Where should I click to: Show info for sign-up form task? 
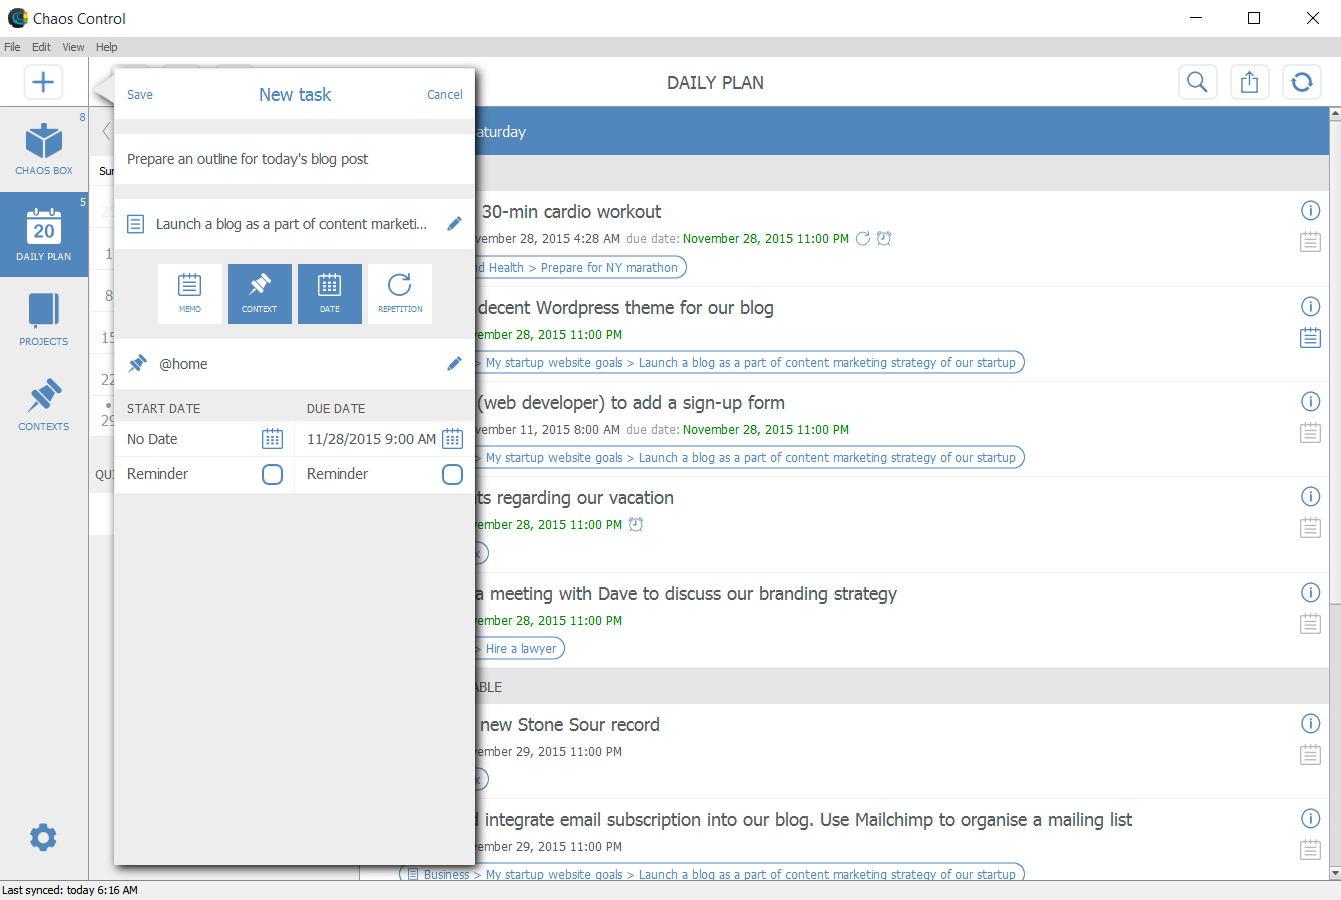[1310, 401]
